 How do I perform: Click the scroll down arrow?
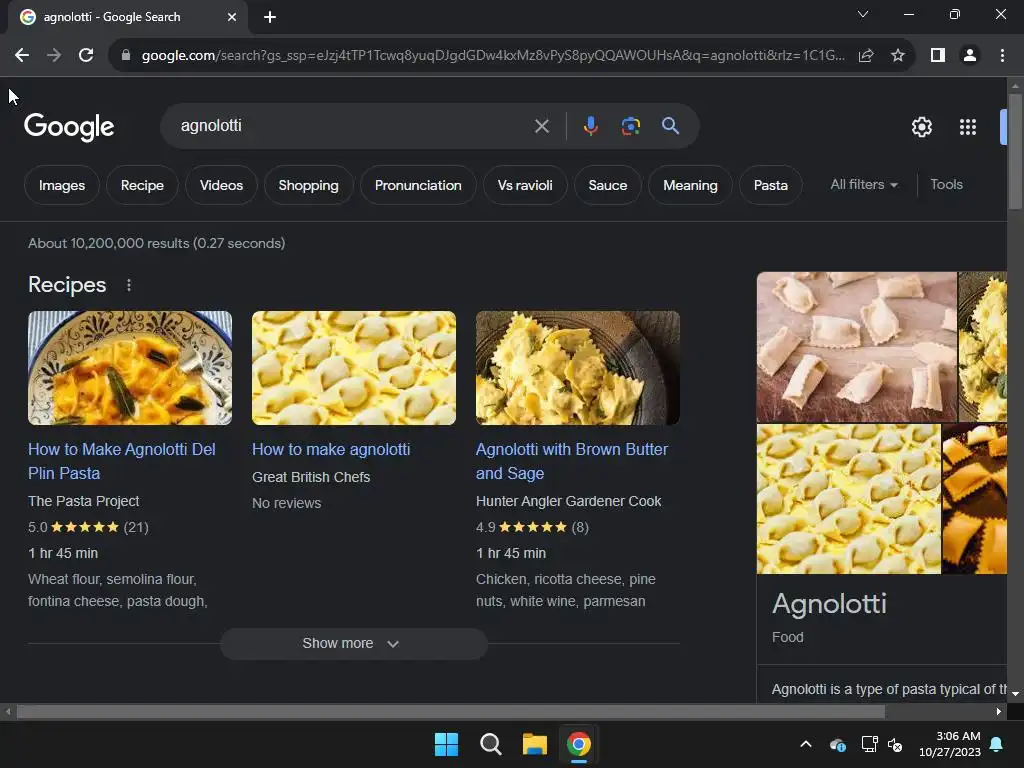(1015, 694)
